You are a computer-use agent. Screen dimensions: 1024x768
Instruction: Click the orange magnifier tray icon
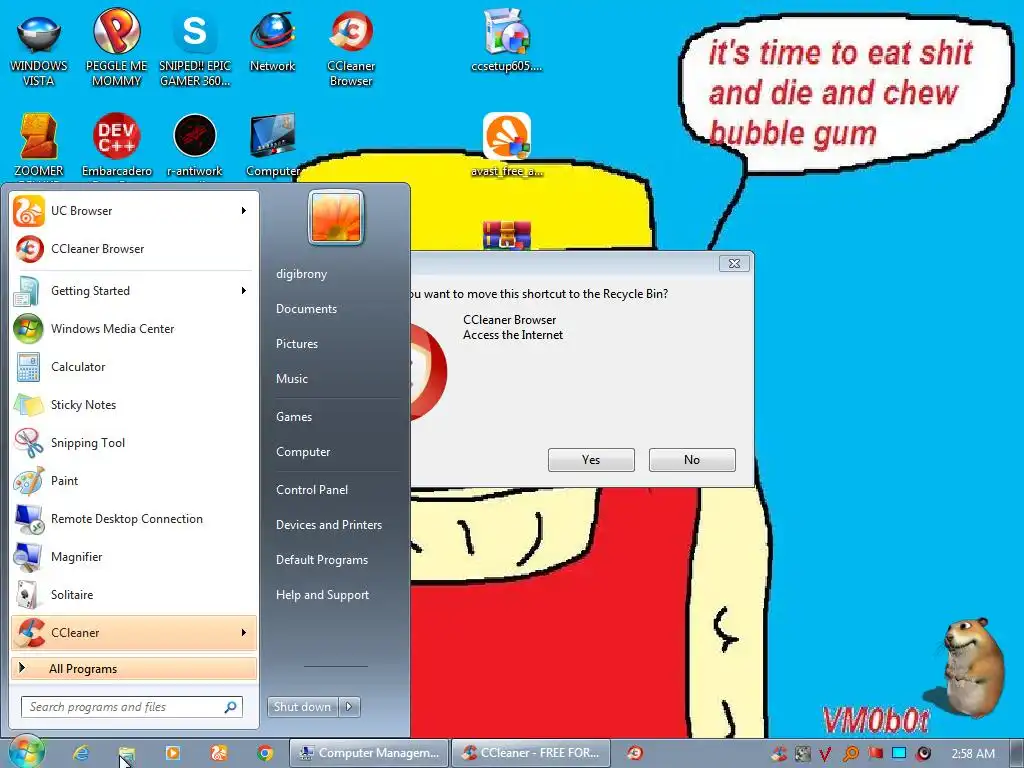[x=850, y=754]
